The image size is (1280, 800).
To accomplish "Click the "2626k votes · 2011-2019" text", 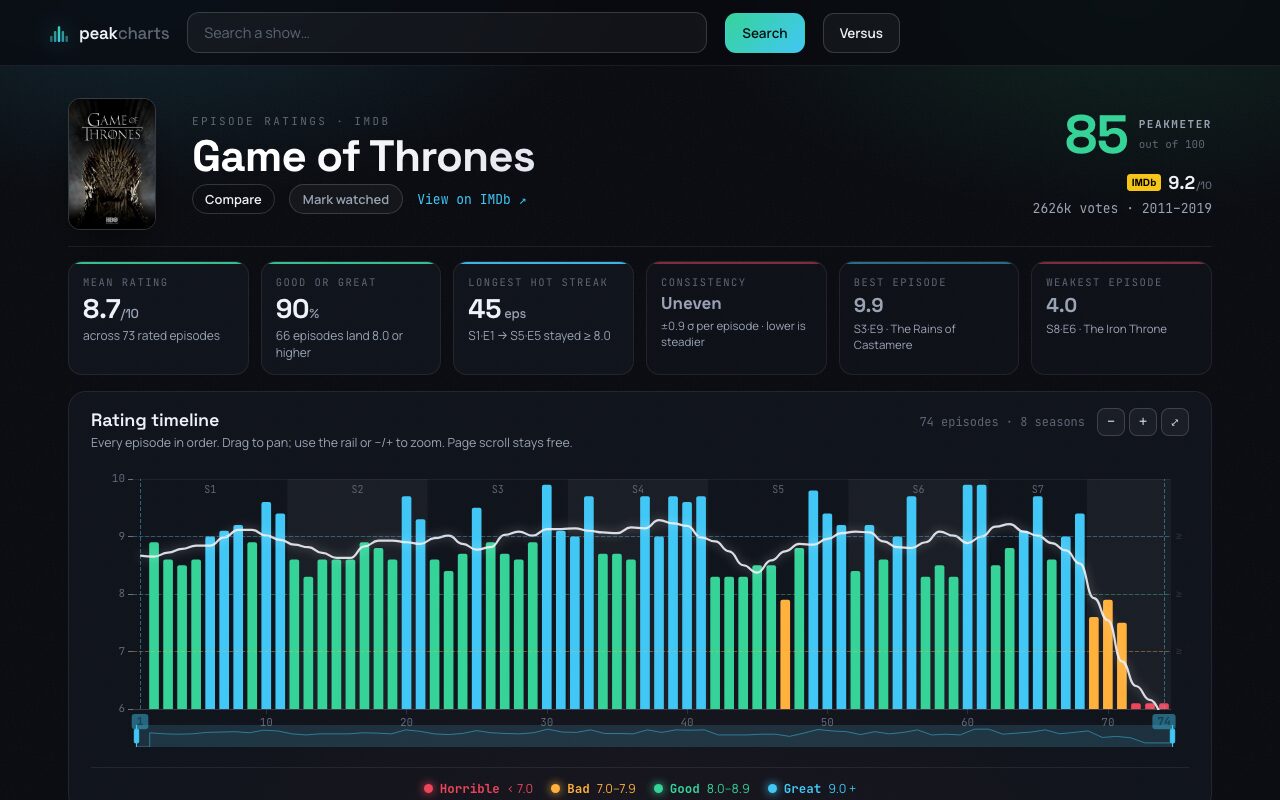I will coord(1122,209).
